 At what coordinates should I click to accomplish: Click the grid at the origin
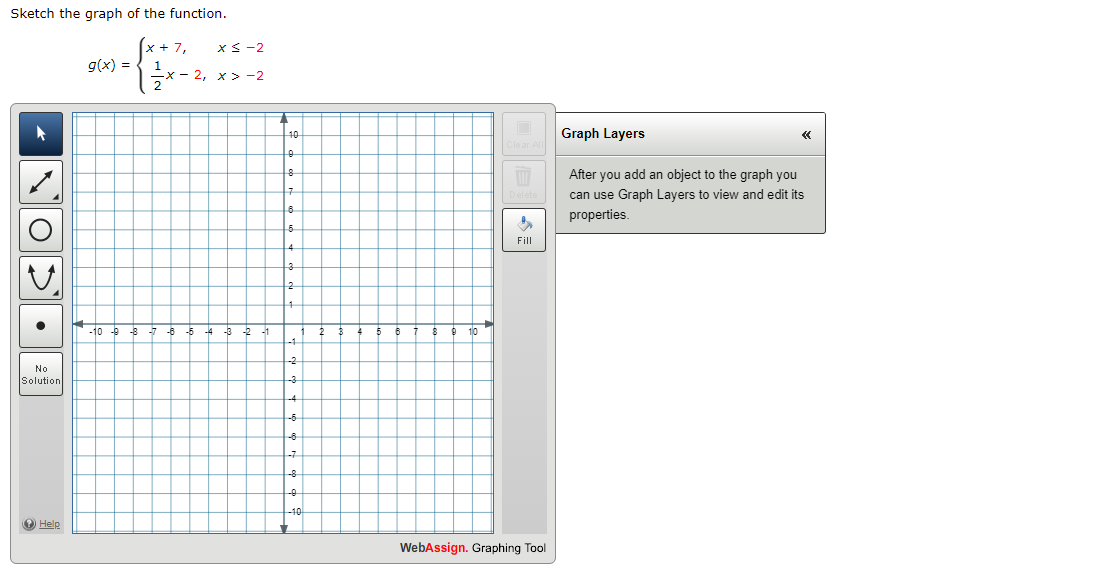tap(283, 323)
